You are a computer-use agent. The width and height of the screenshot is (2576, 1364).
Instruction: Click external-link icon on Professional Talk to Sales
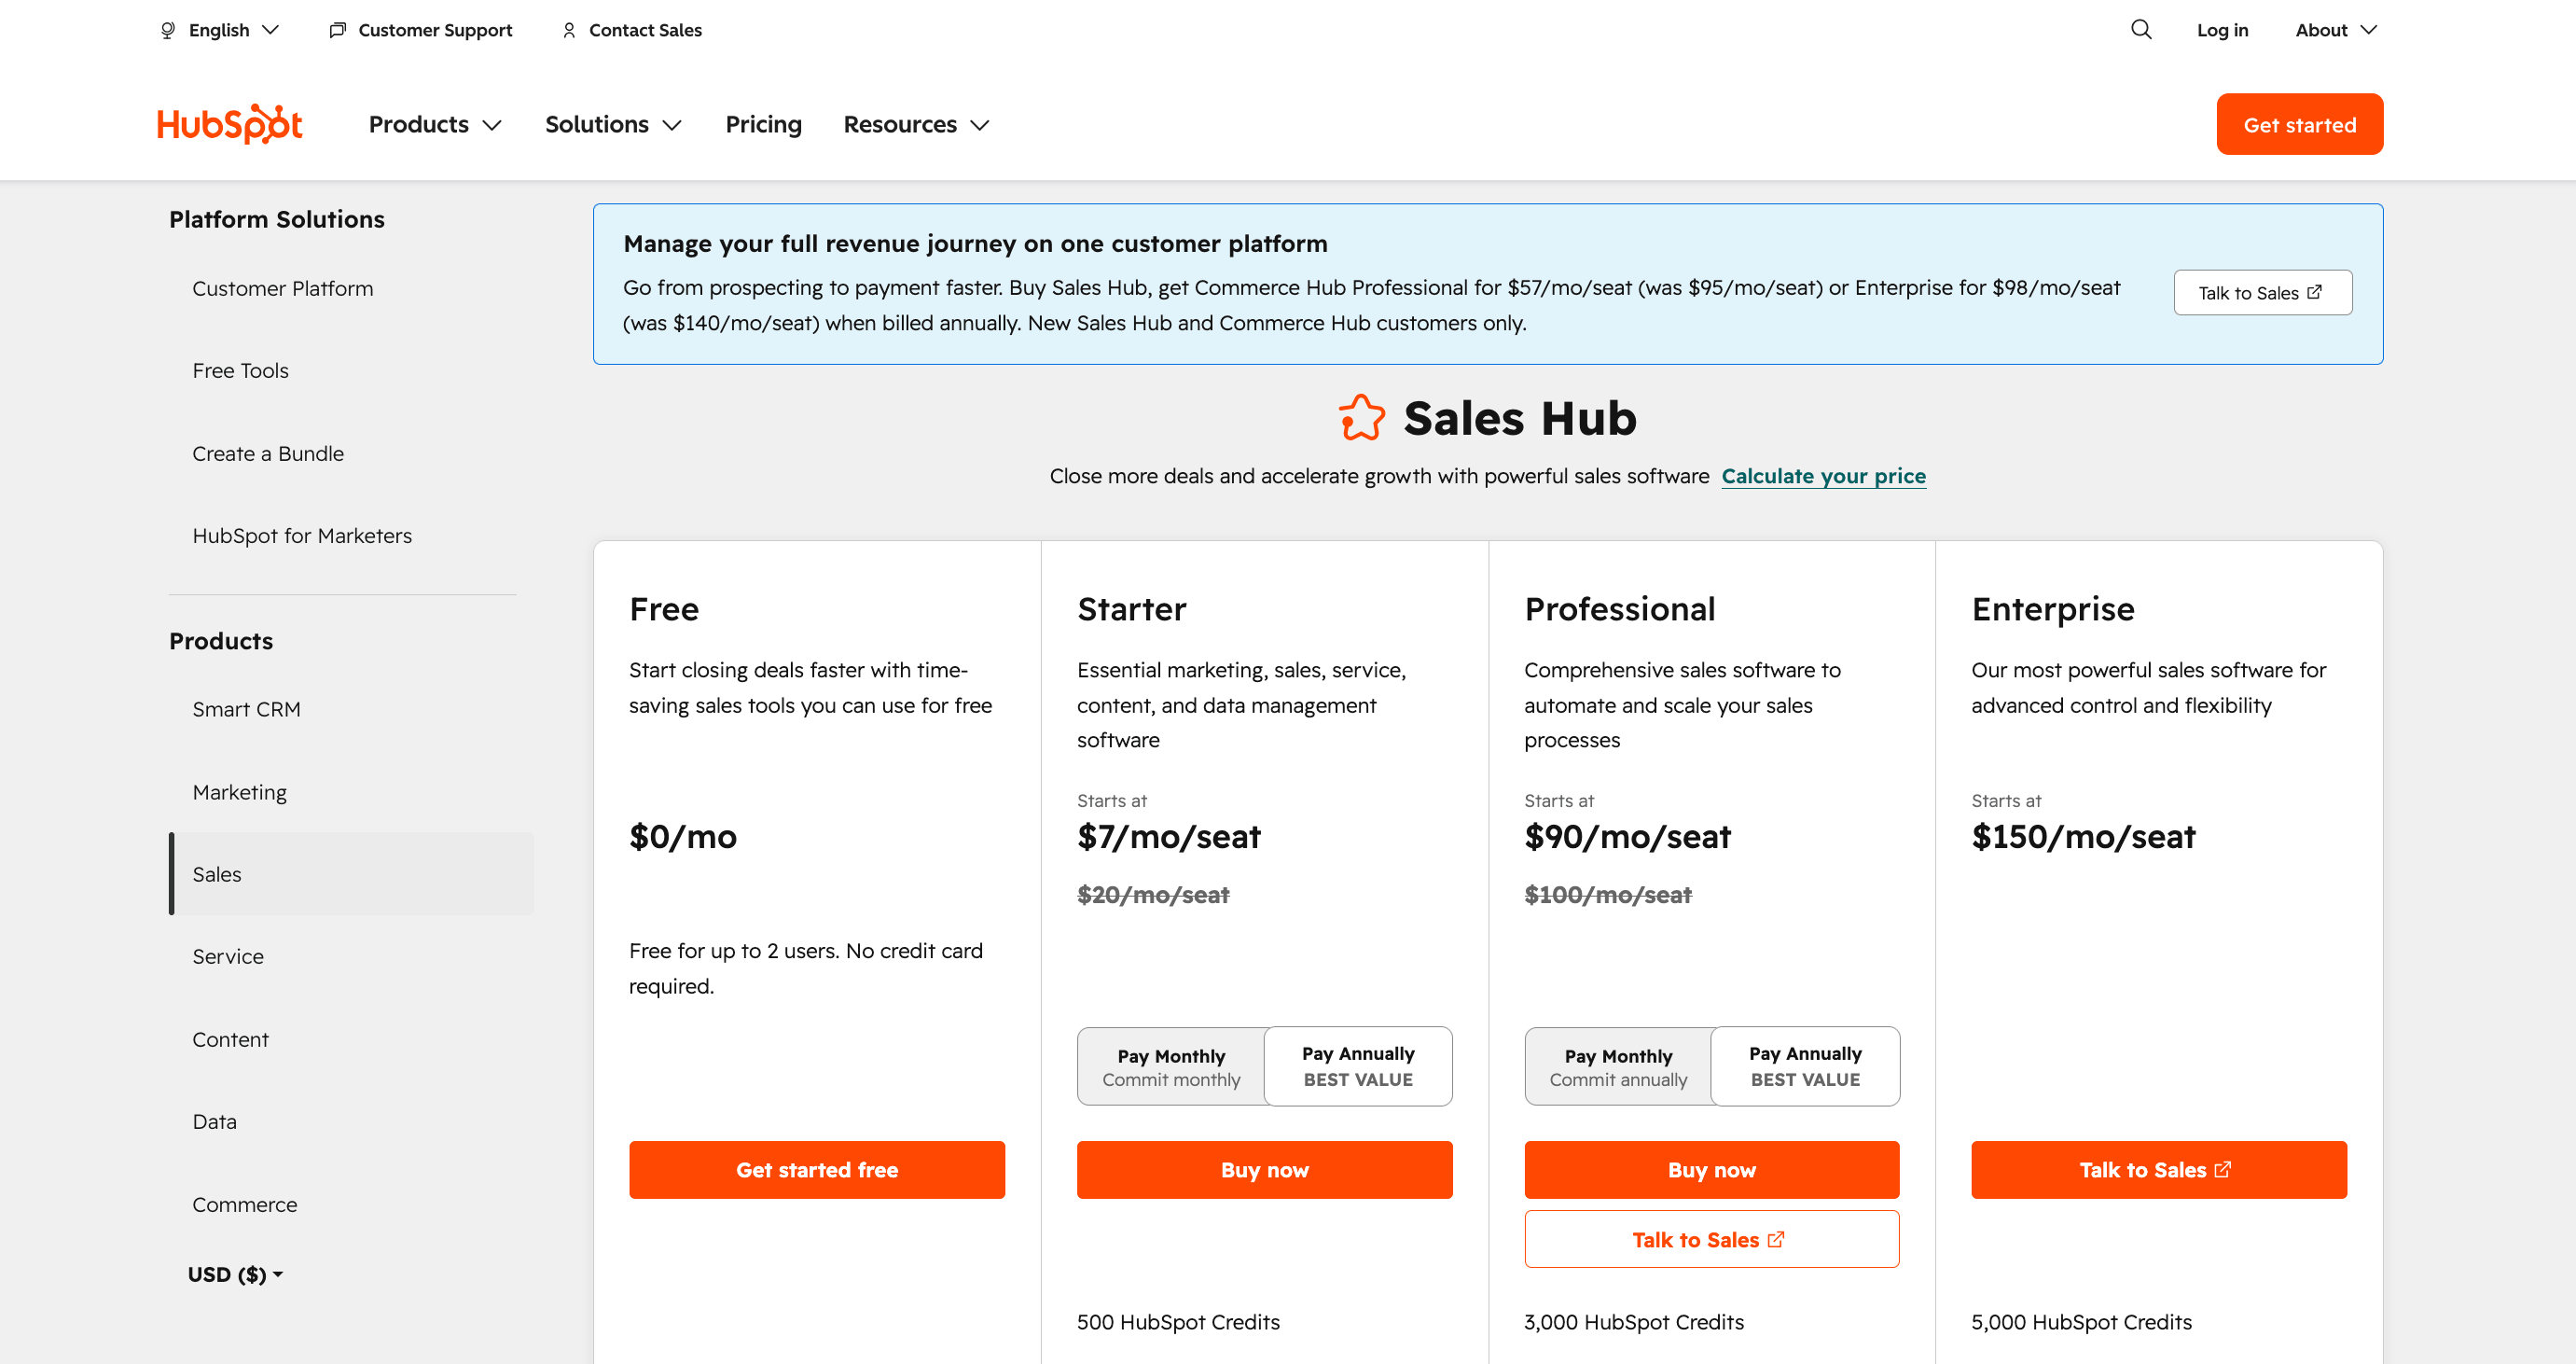(1776, 1239)
